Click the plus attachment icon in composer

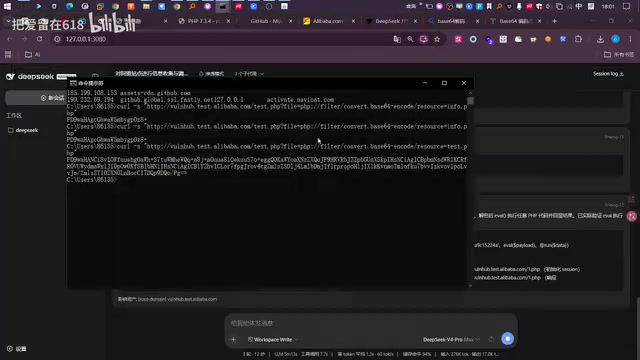233,340
